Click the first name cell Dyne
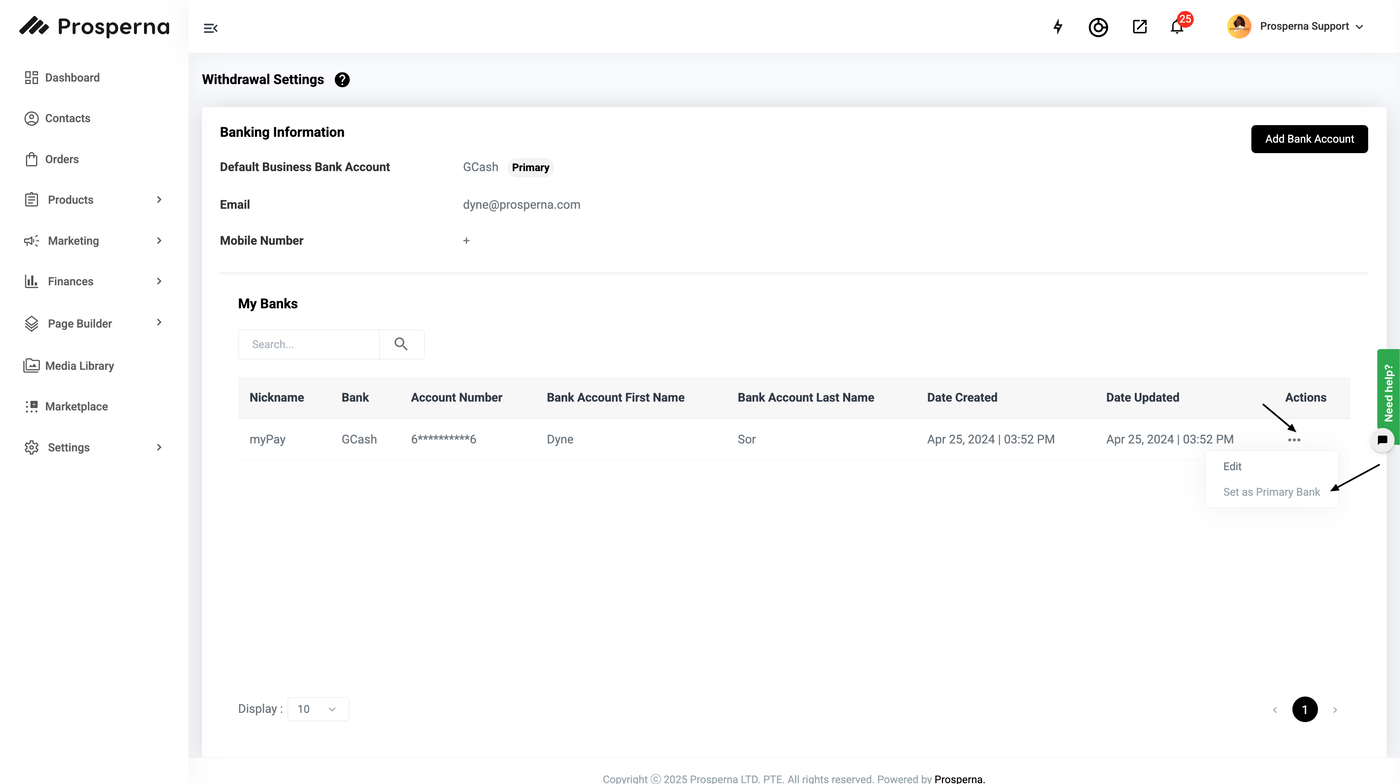Viewport: 1400px width, 784px height. [560, 440]
